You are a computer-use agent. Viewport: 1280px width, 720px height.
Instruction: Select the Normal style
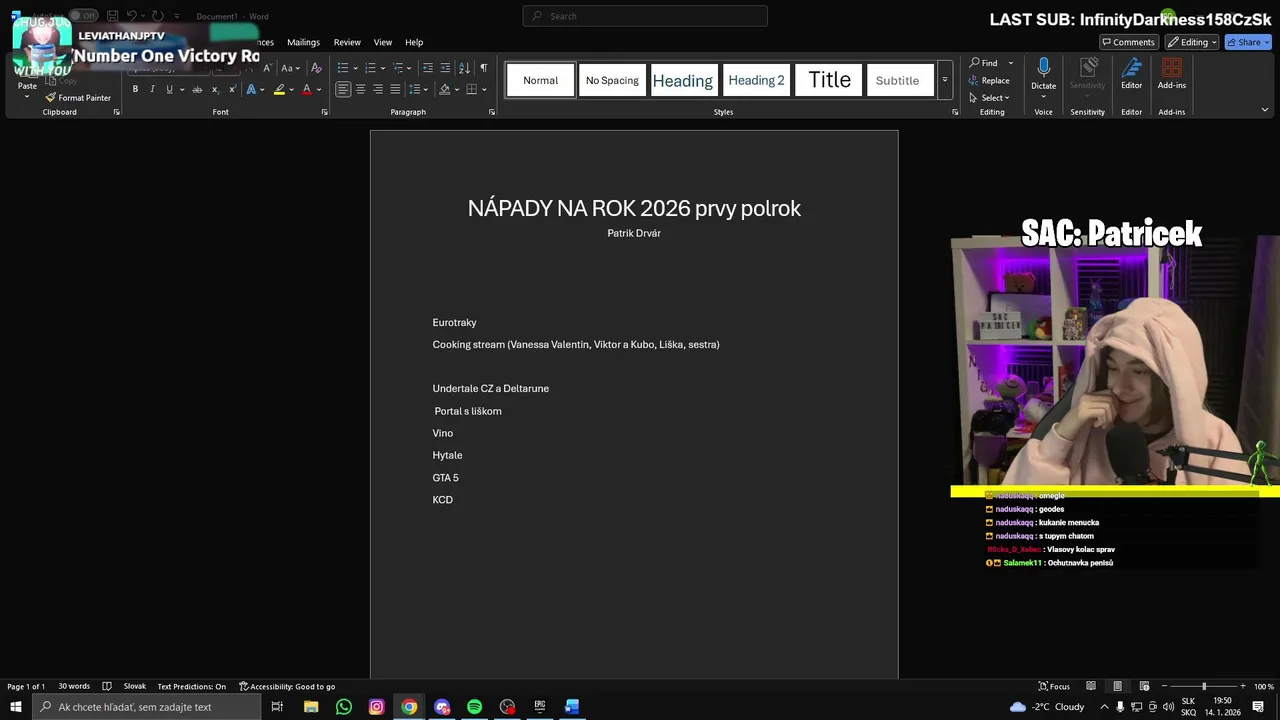541,80
